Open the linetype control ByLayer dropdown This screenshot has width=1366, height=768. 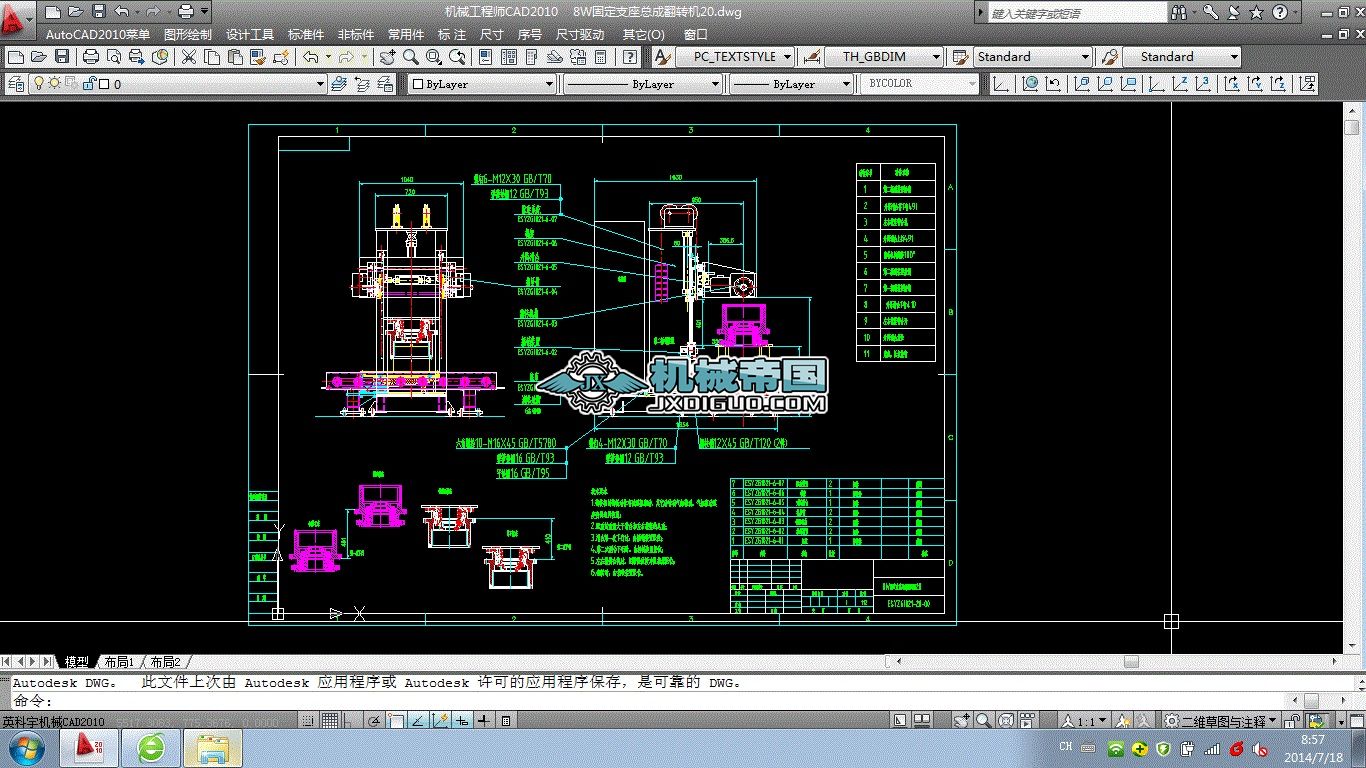(642, 84)
